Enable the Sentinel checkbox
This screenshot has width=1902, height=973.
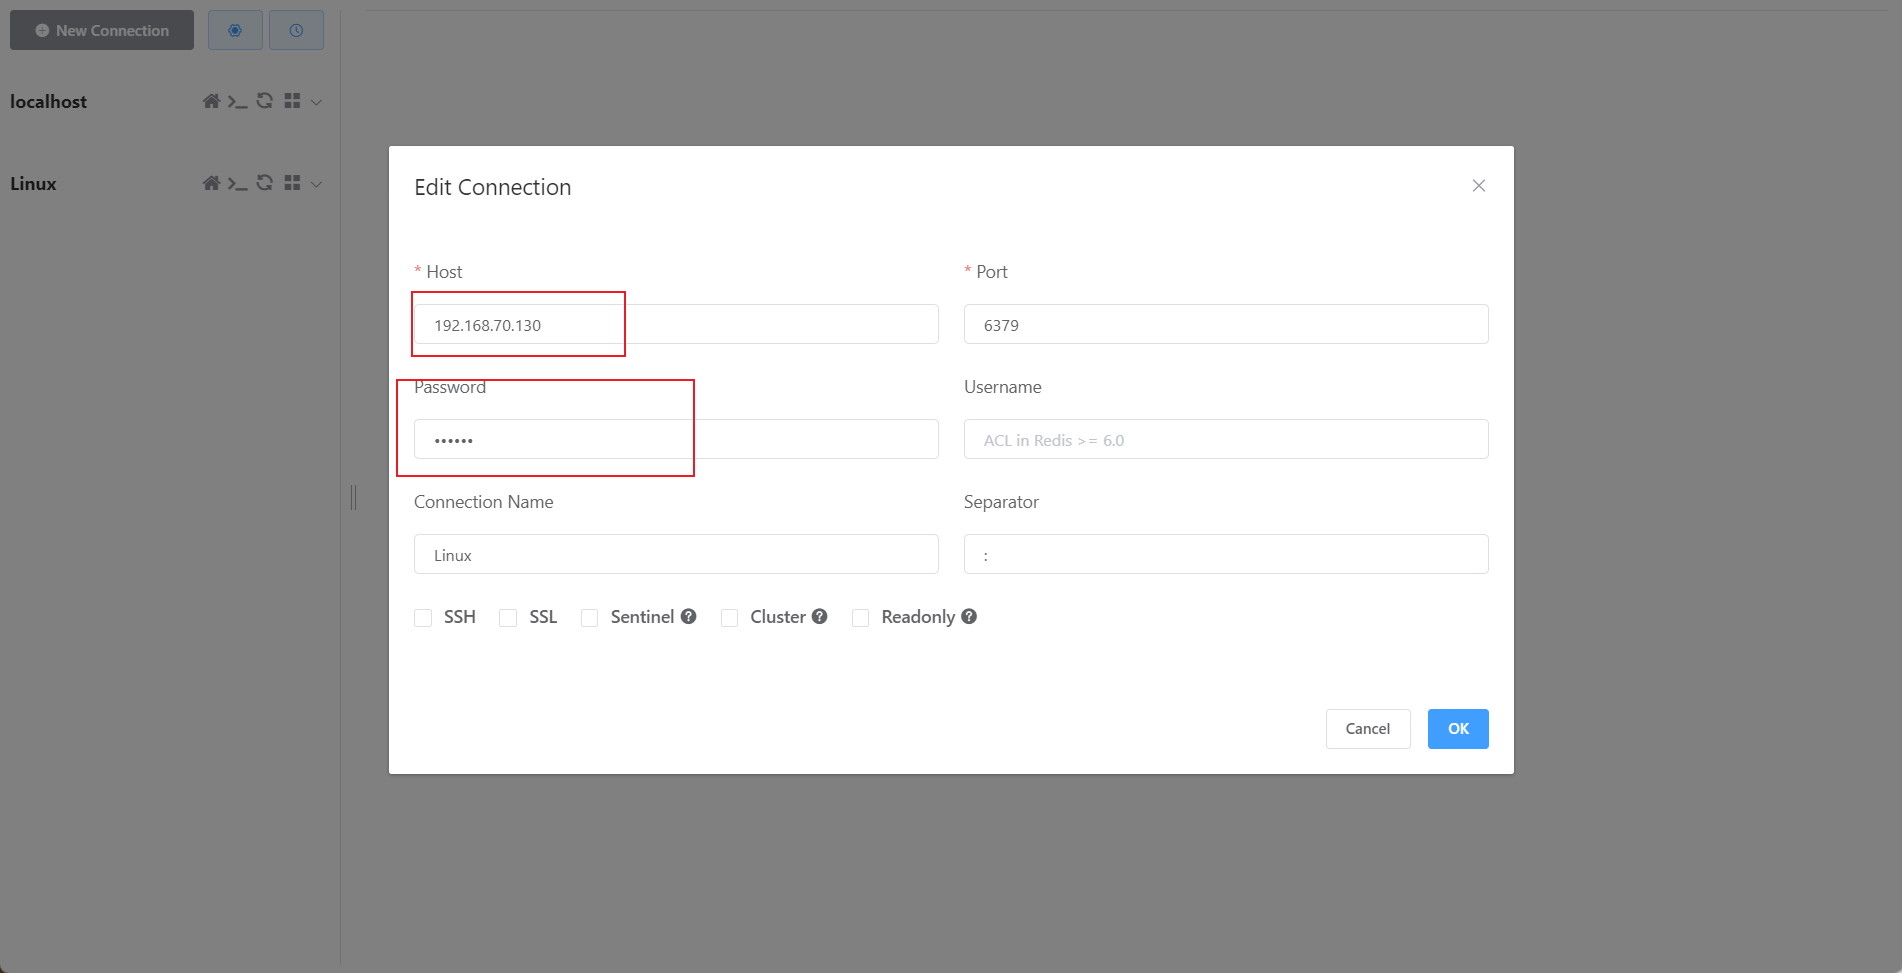point(590,618)
